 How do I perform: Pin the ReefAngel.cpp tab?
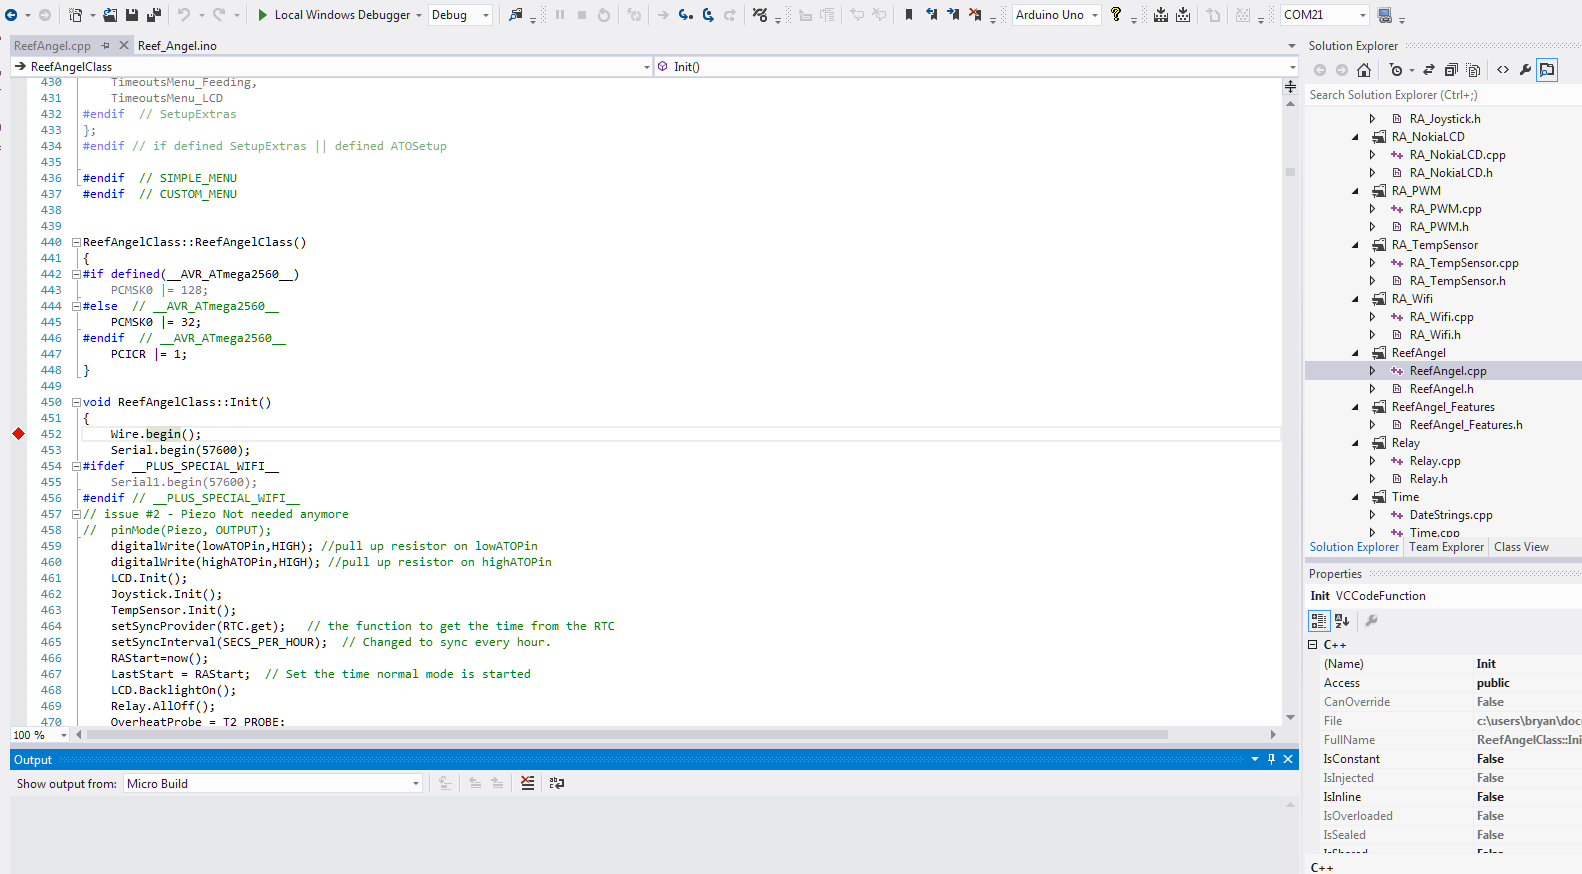click(x=106, y=45)
